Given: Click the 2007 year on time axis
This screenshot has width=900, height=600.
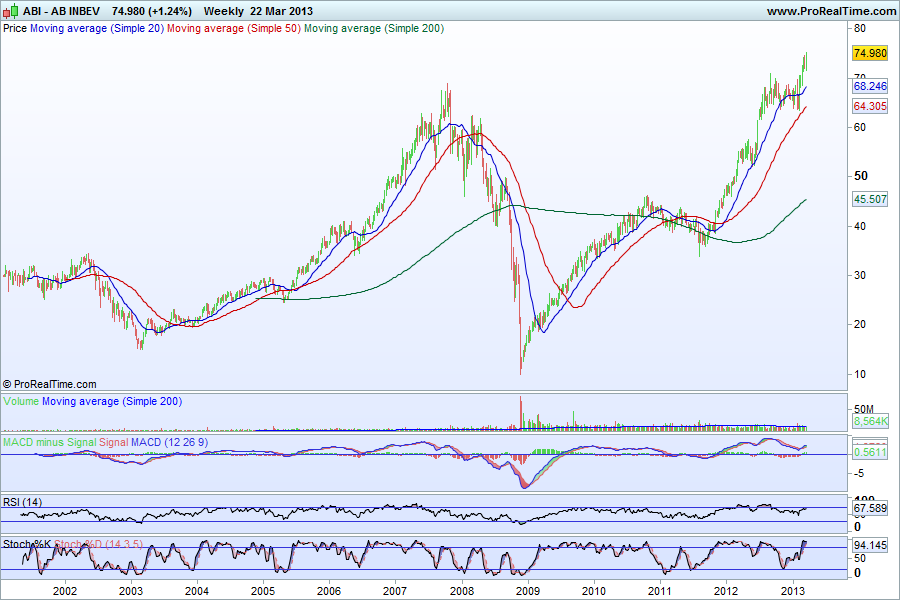Looking at the screenshot, I should click(395, 591).
